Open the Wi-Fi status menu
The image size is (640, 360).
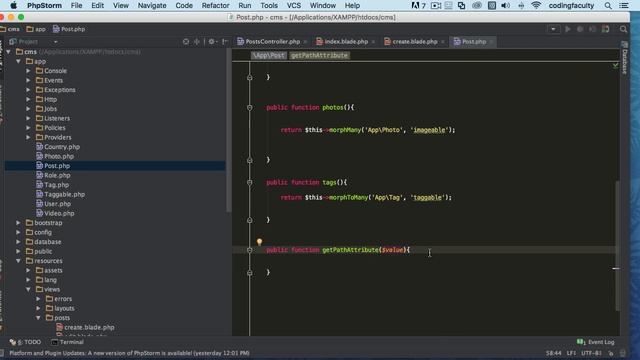[x=536, y=5]
